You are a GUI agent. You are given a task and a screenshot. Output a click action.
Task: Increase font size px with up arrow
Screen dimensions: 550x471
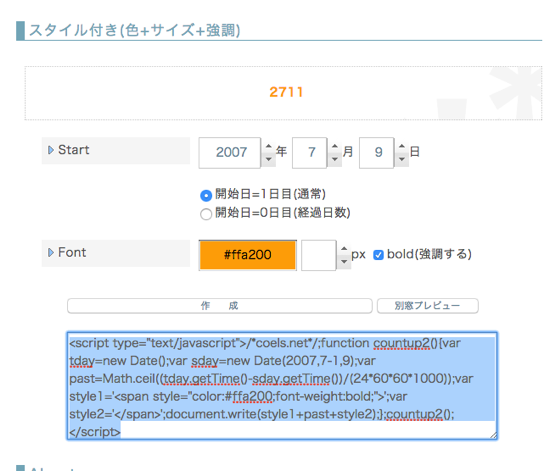coord(344,249)
